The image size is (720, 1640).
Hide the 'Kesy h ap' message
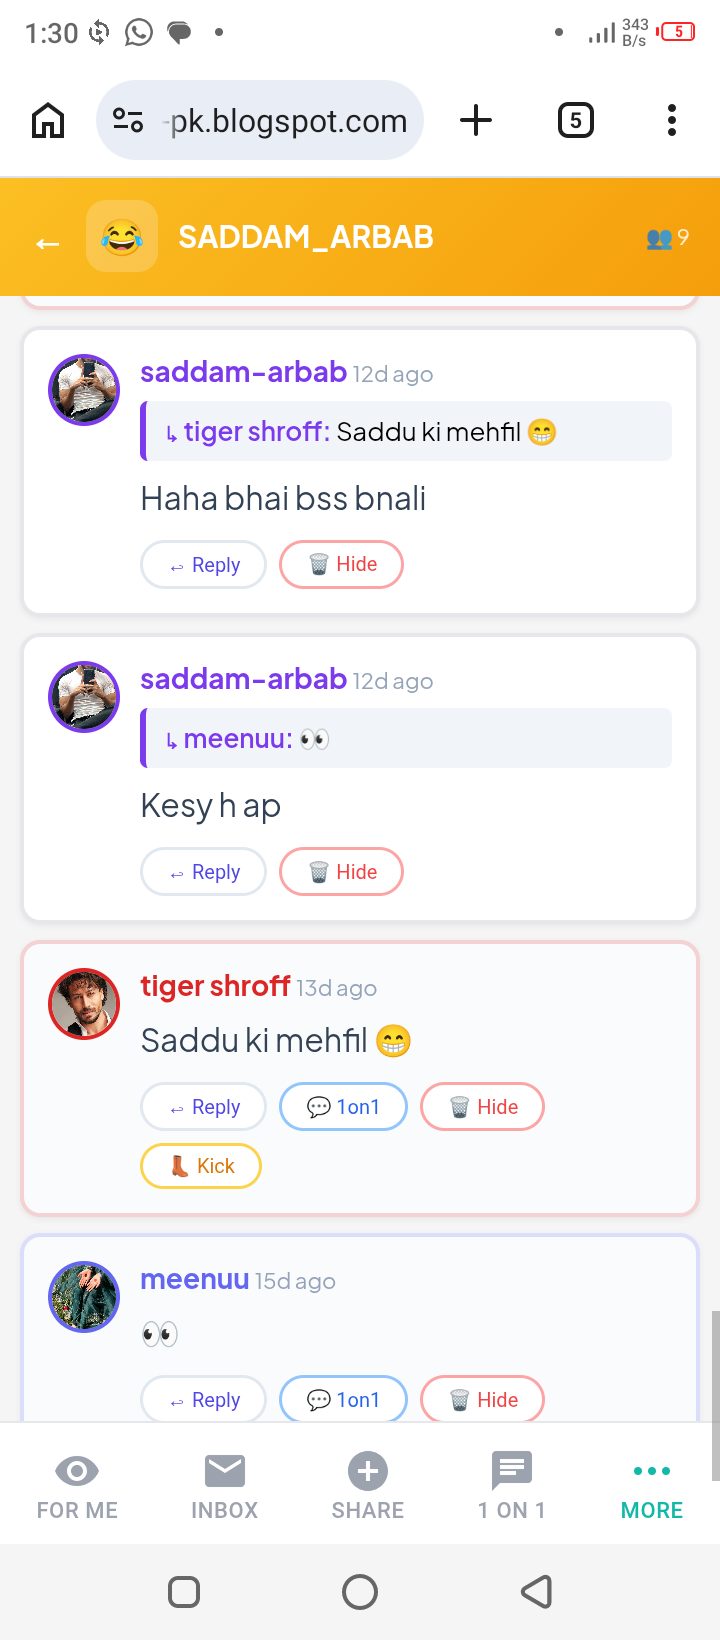[342, 872]
